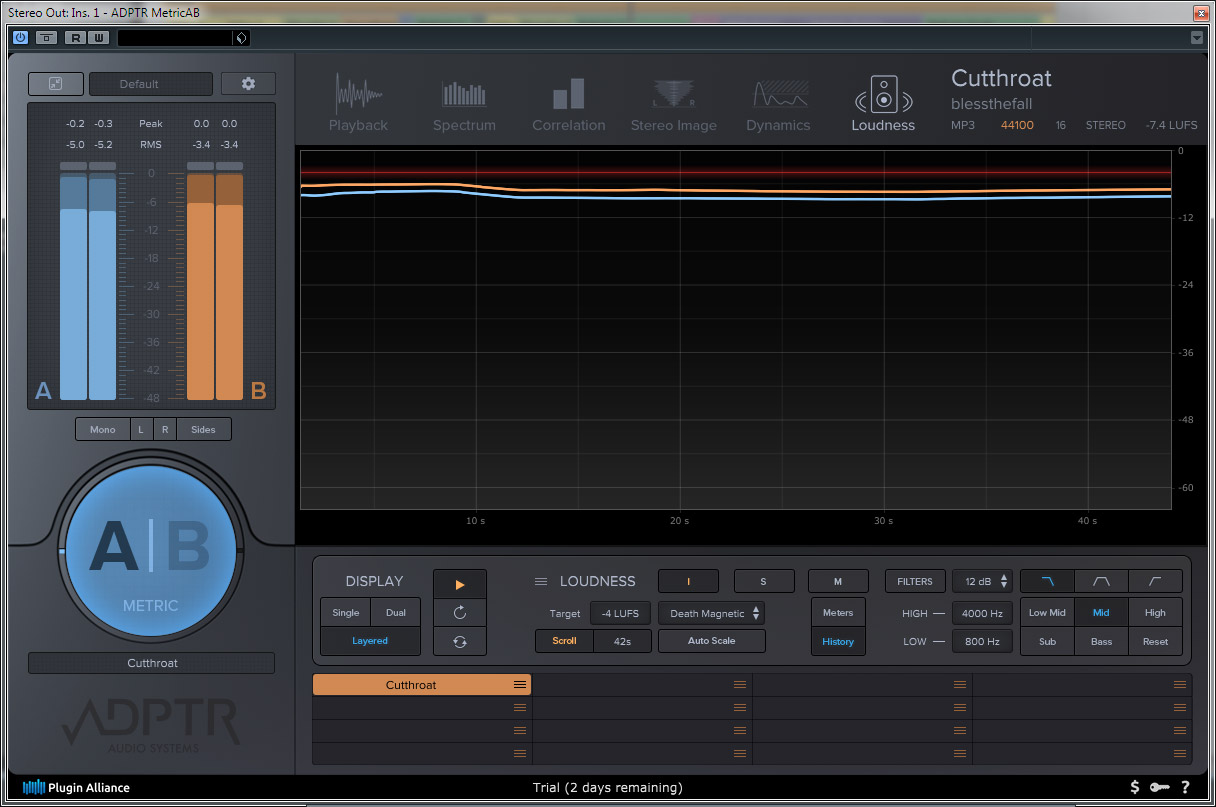Image resolution: width=1216 pixels, height=807 pixels.
Task: Select the band-pass filter shape icon
Action: [1101, 581]
